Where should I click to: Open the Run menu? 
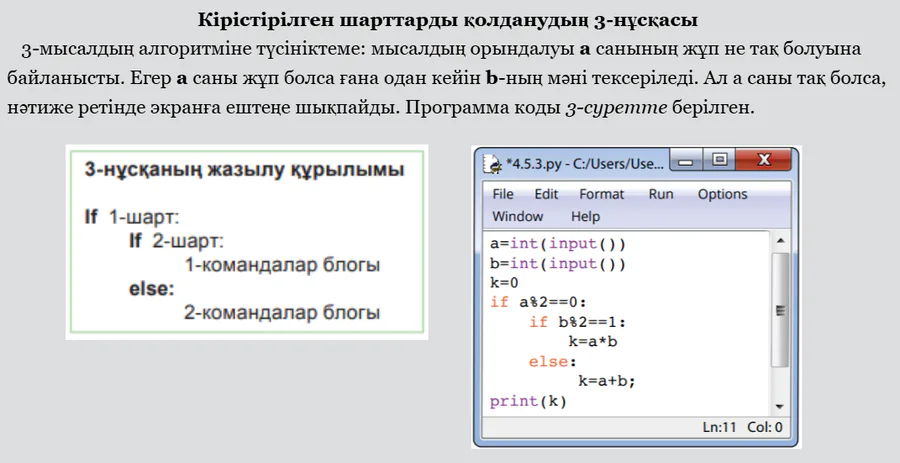click(660, 194)
